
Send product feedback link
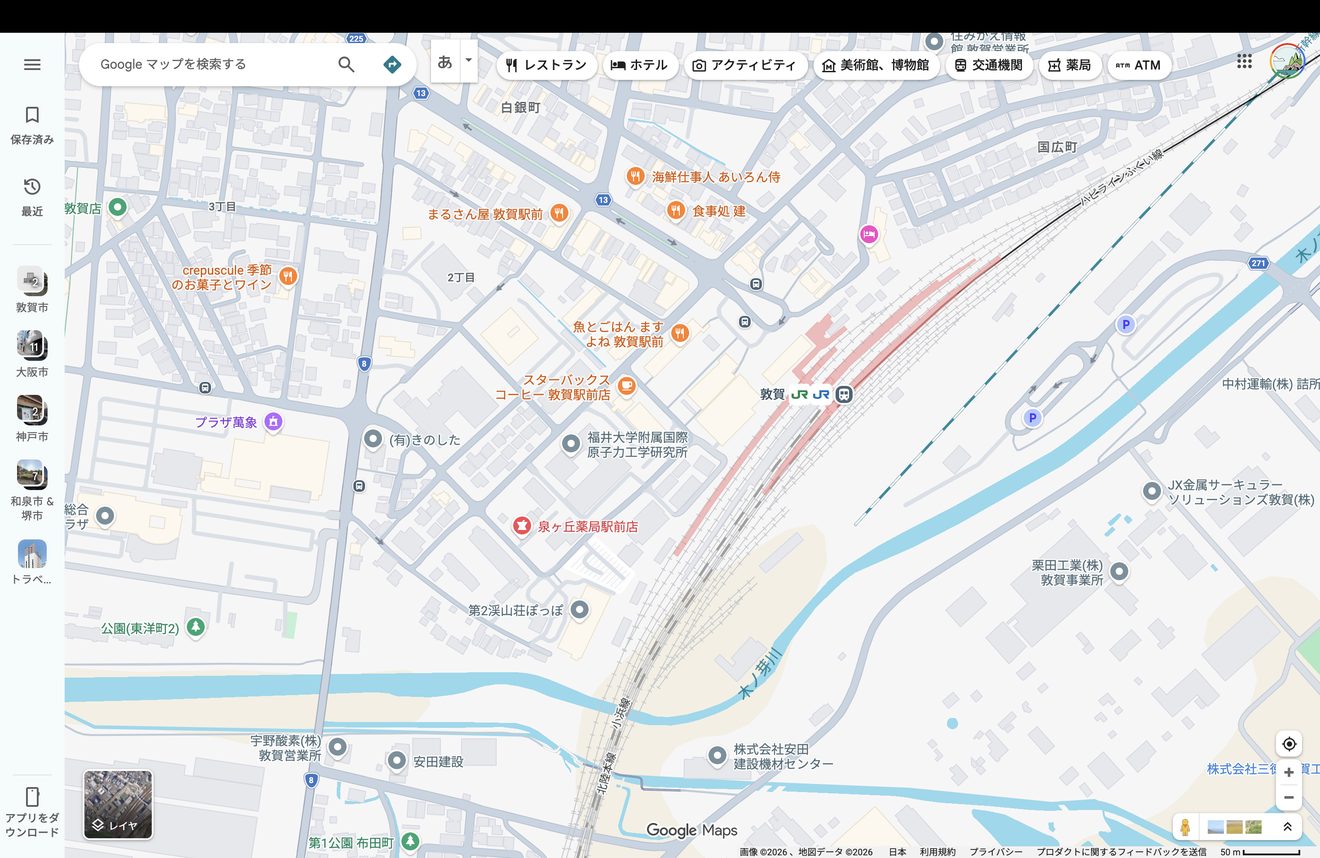click(1121, 852)
